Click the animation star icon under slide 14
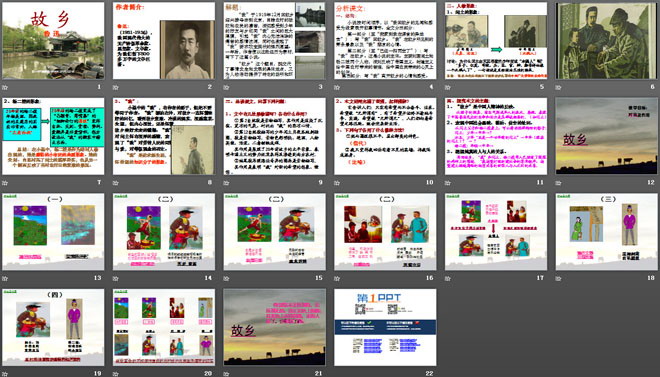Viewport: 660px width, 377px height. 116,278
